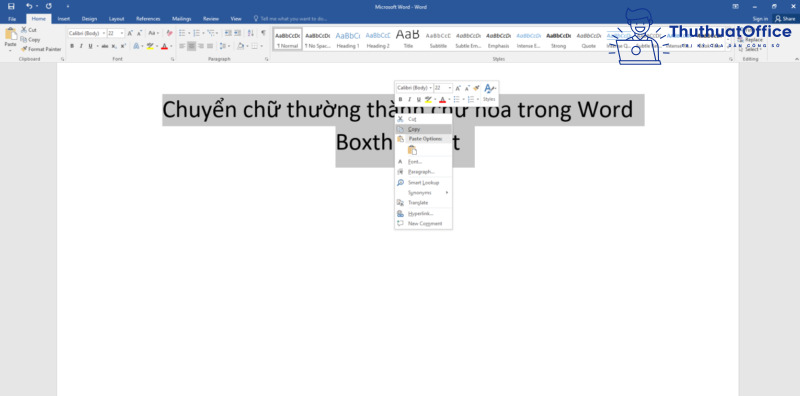Toggle Center alignment
The height and width of the screenshot is (396, 800).
click(191, 46)
